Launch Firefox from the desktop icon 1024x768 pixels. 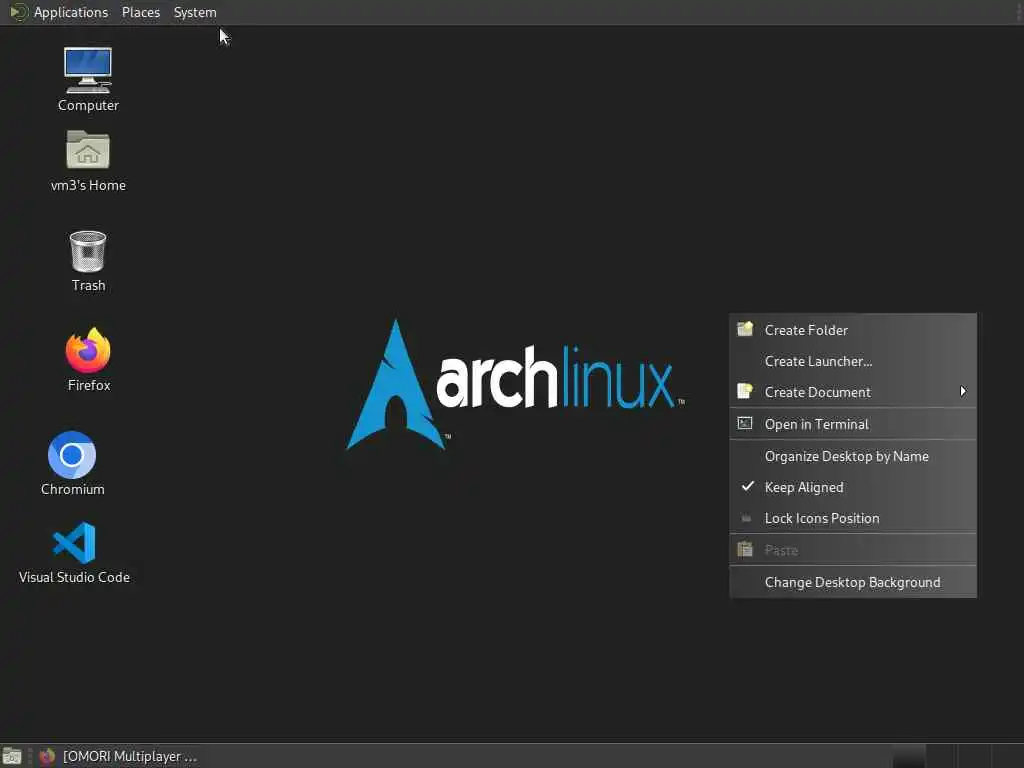88,359
